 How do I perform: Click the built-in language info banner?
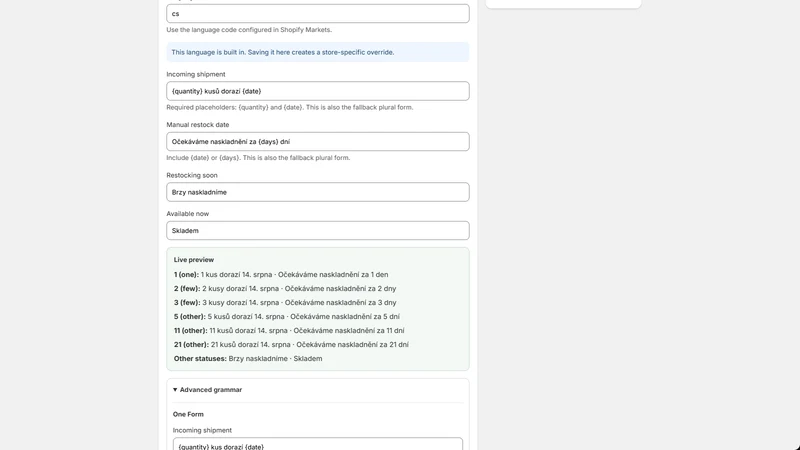[317, 52]
